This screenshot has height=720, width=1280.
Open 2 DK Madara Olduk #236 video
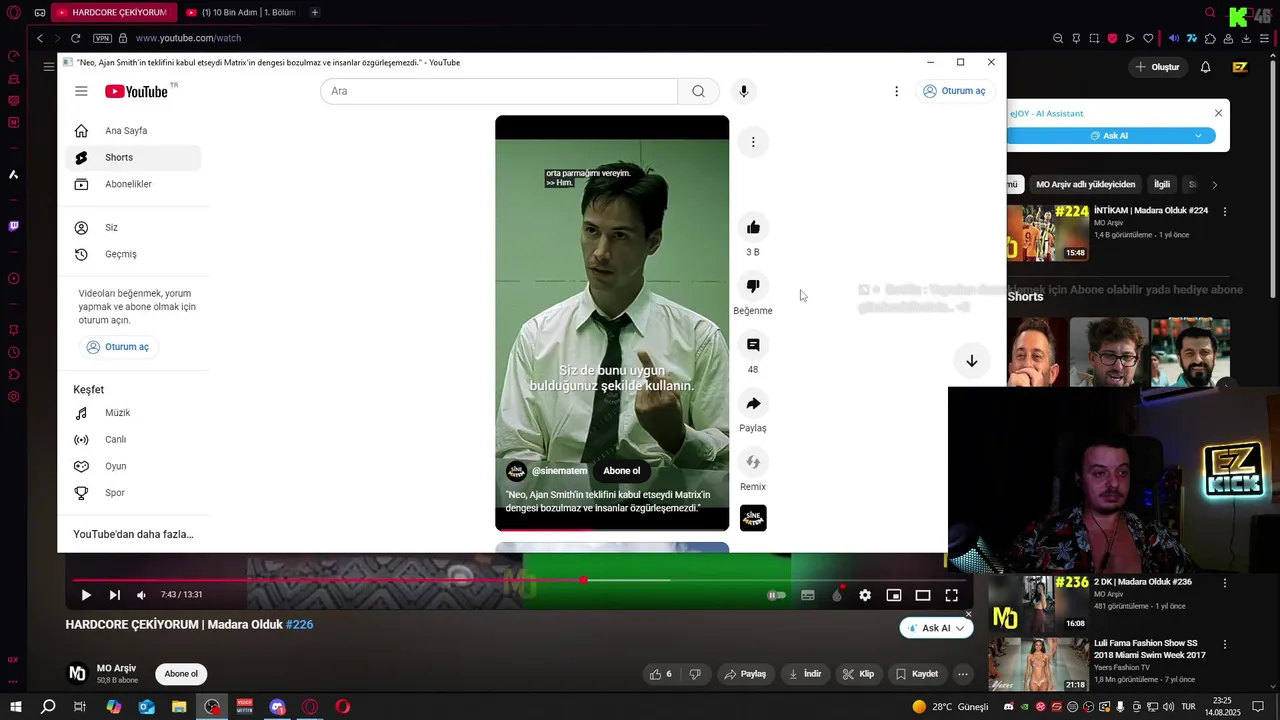point(1040,604)
